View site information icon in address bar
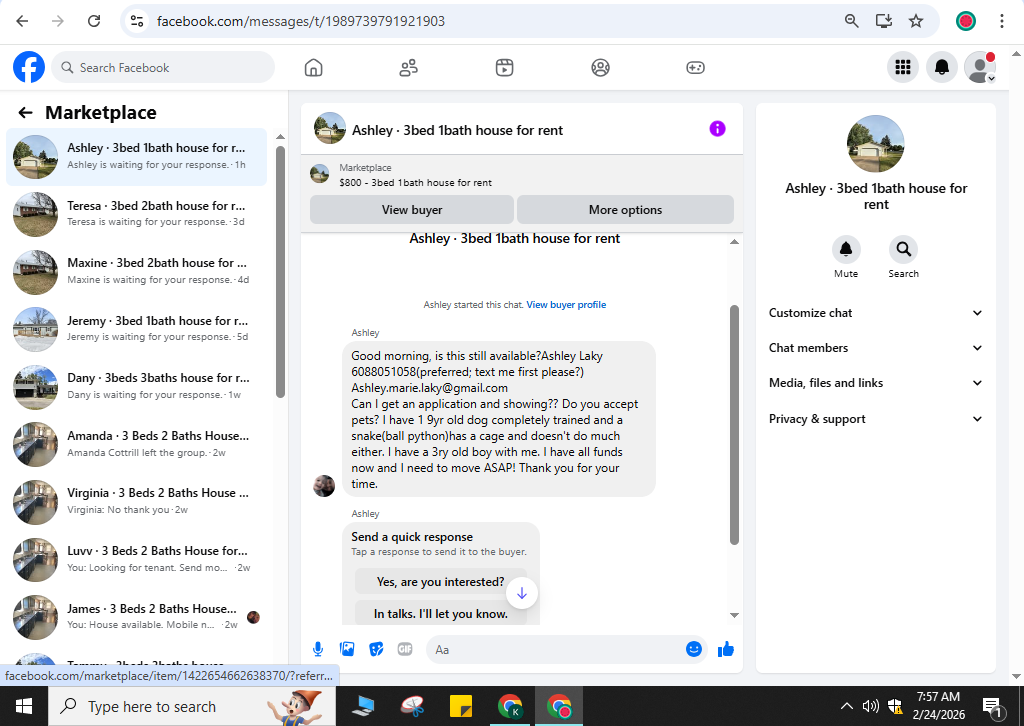Viewport: 1024px width, 726px height. coord(137,21)
